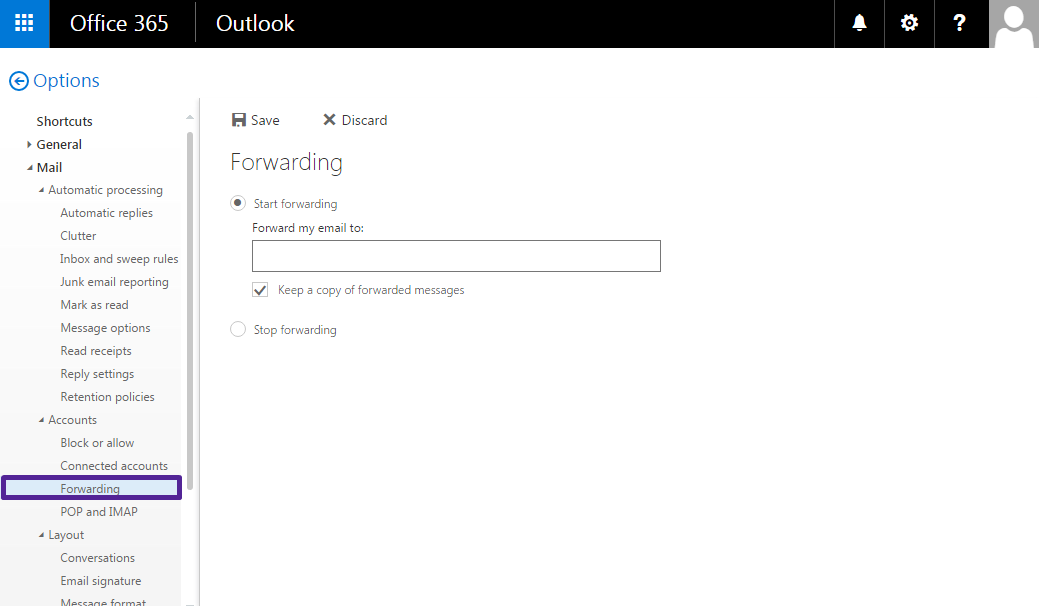Collapse the Accounts group arrow
This screenshot has width=1039, height=606.
coord(41,420)
